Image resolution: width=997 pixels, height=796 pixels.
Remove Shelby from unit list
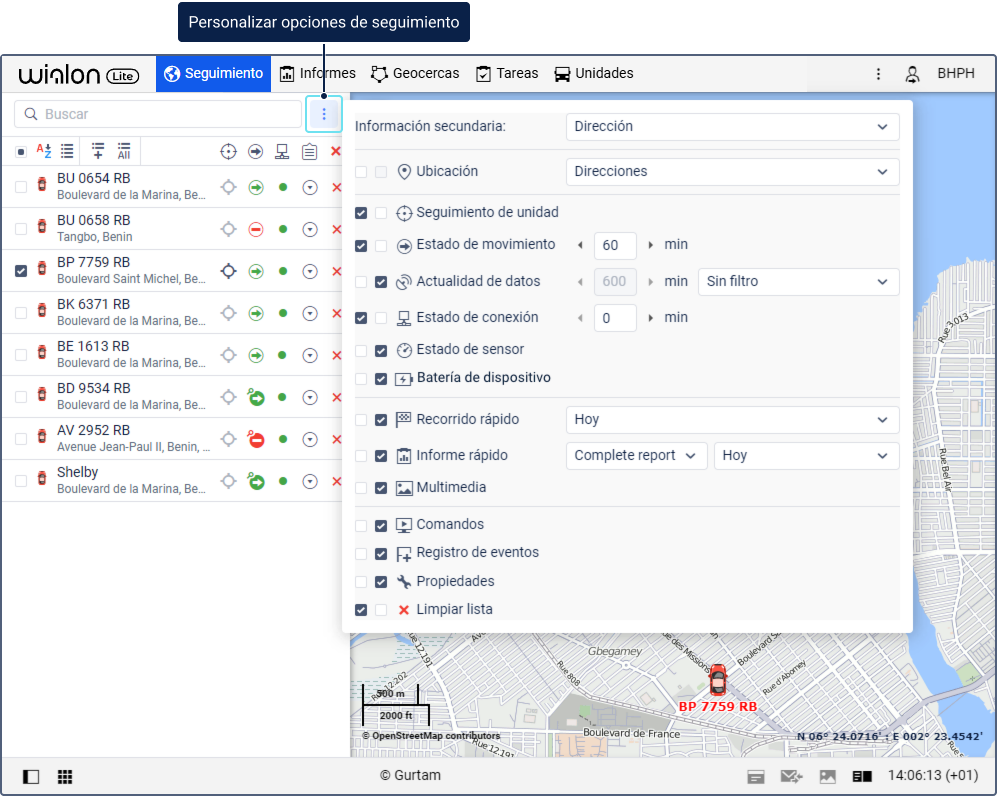point(336,481)
